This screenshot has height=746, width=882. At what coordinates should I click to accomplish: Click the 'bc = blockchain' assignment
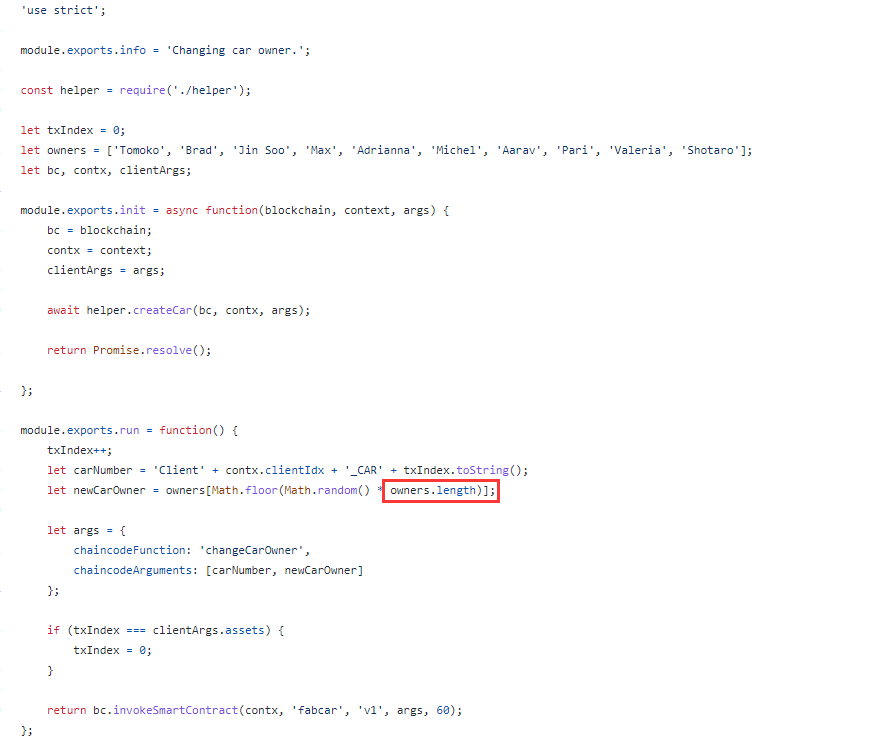click(x=99, y=230)
